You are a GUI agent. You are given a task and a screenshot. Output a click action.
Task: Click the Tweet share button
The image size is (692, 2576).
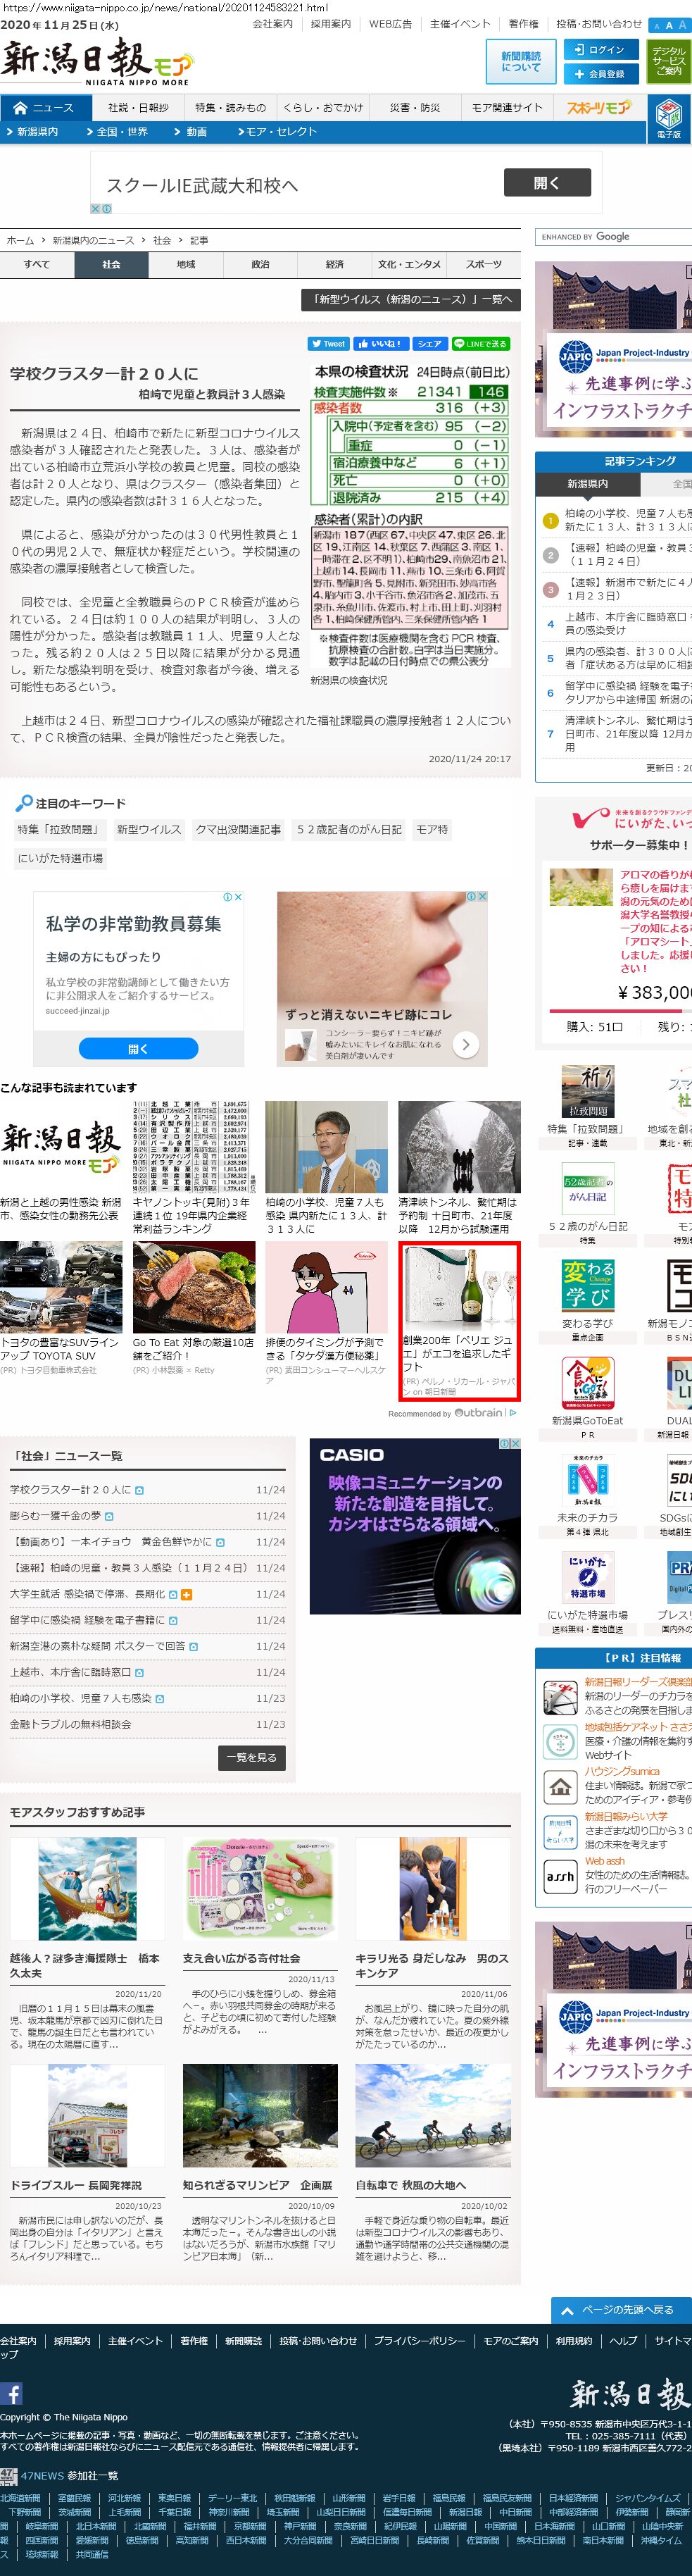[328, 343]
